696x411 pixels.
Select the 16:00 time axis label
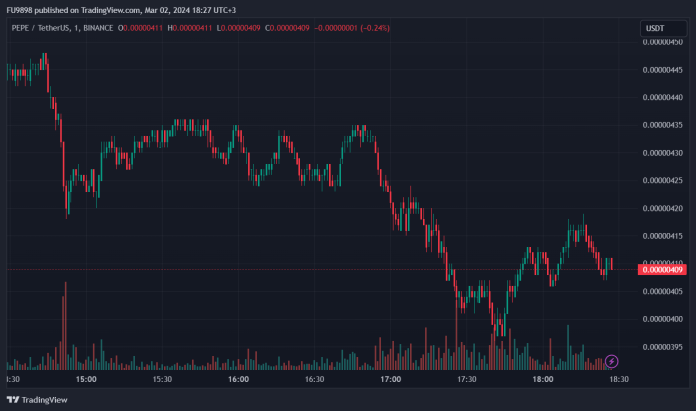238,380
